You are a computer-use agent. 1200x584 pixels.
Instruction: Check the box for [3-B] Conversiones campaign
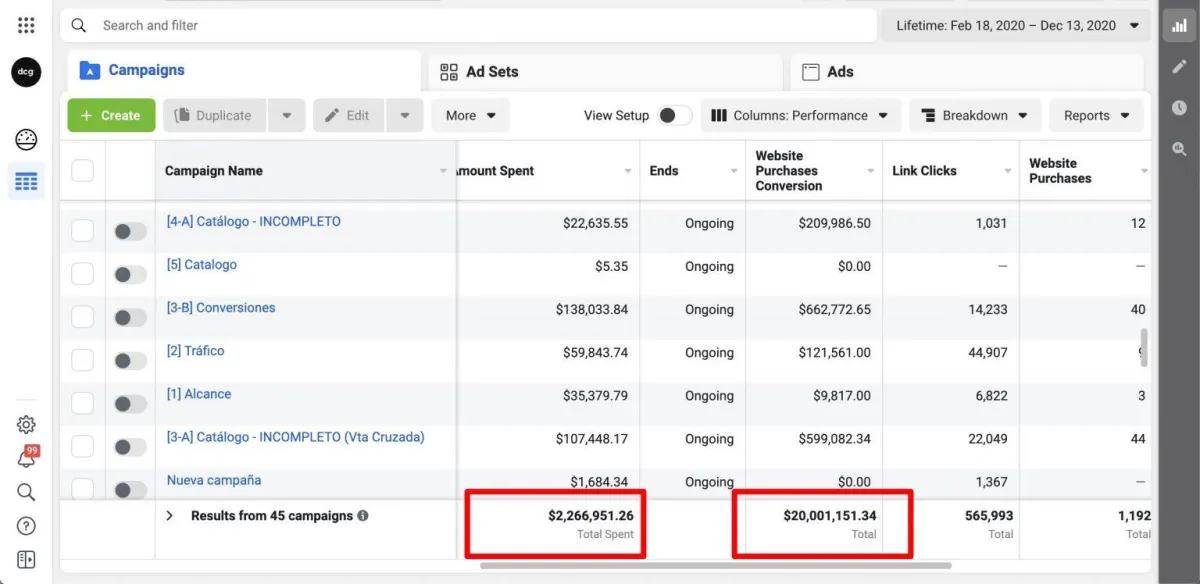coord(83,317)
